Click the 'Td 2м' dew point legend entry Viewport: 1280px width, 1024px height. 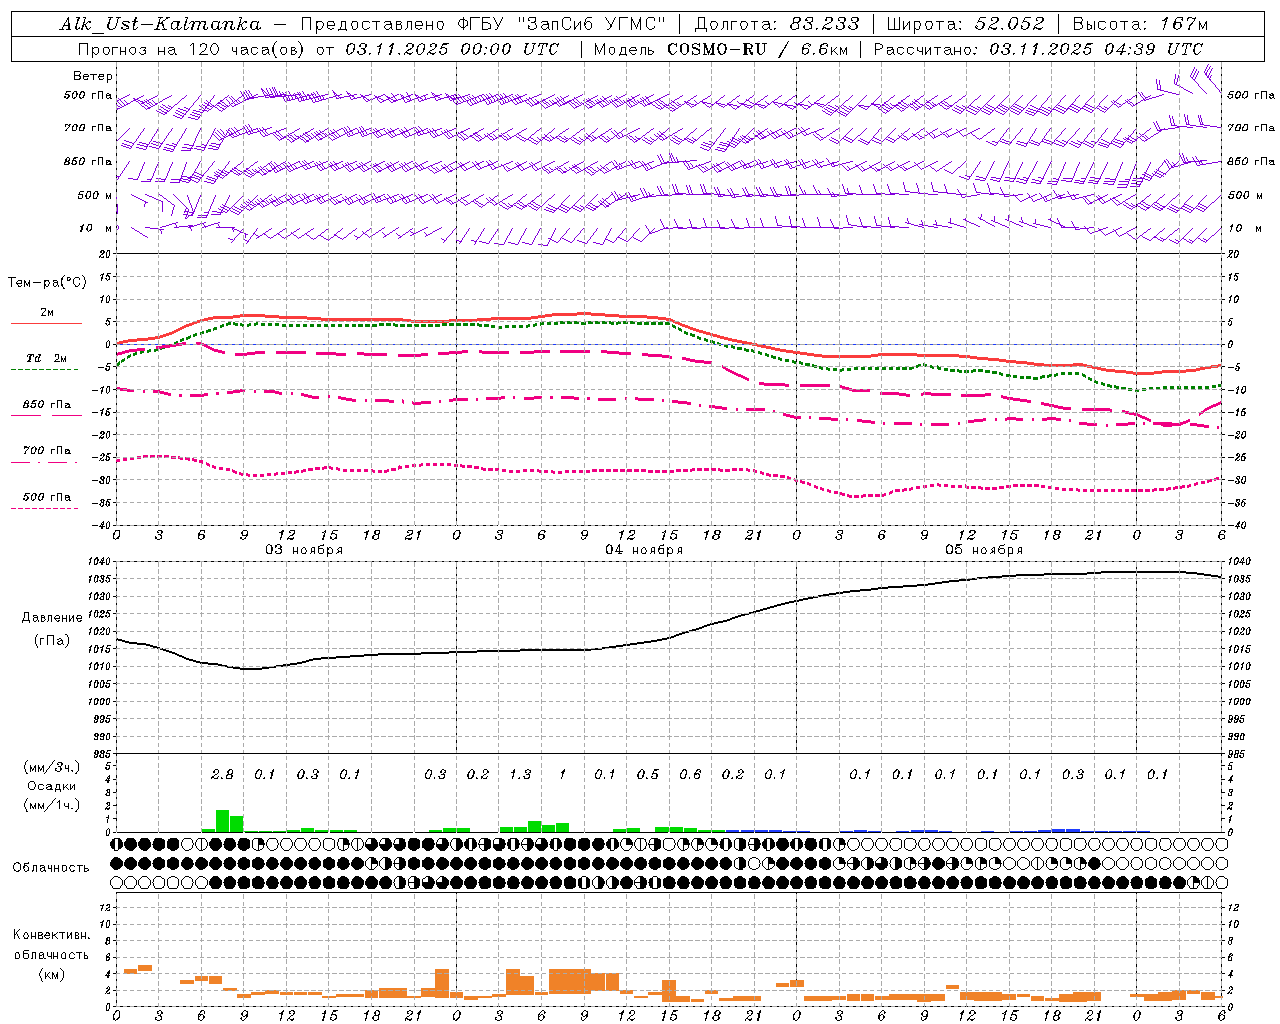(x=47, y=358)
